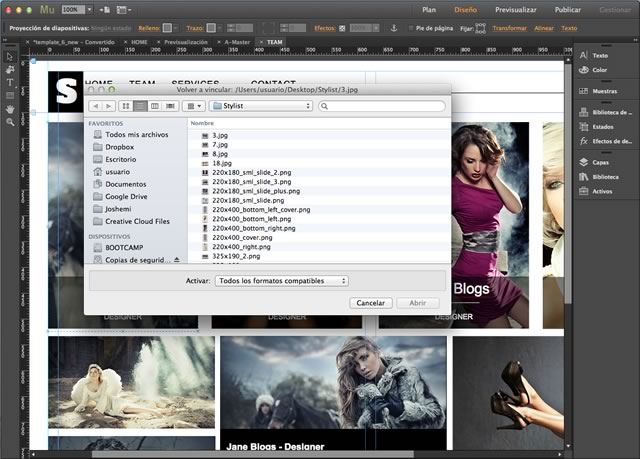Open the Capas layers panel
Viewport: 640px width, 459px height.
(594, 162)
